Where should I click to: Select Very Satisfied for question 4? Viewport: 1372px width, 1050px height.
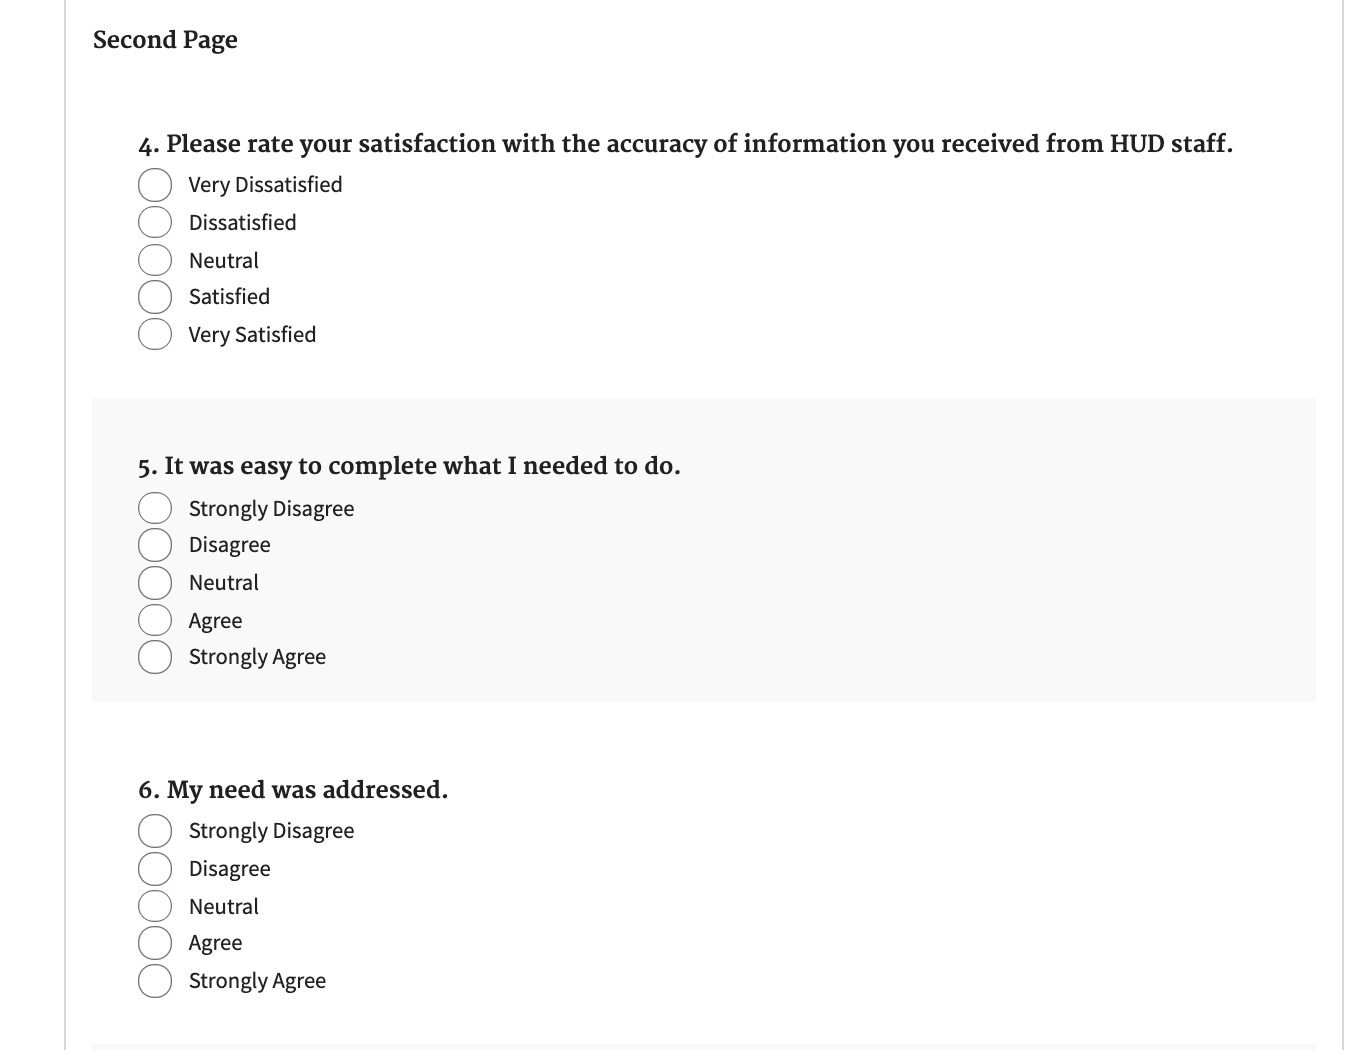155,334
